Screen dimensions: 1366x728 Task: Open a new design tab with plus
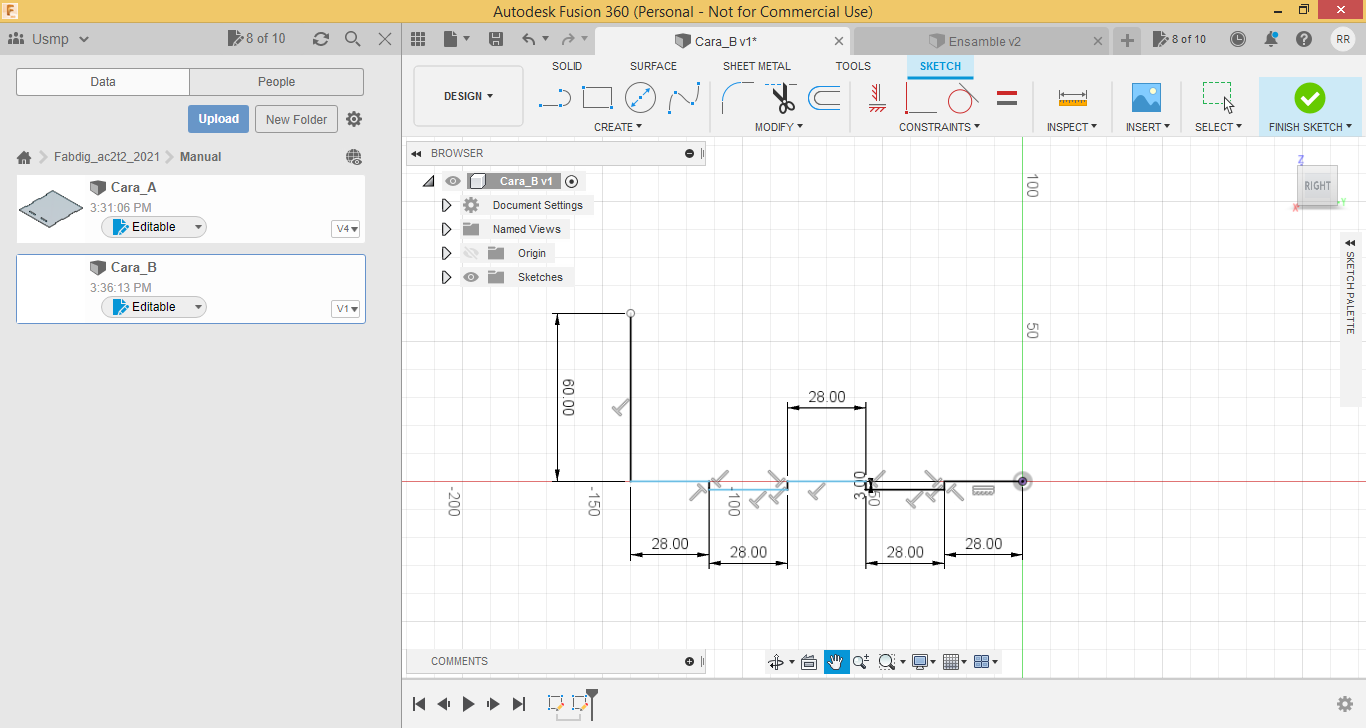(x=1127, y=40)
